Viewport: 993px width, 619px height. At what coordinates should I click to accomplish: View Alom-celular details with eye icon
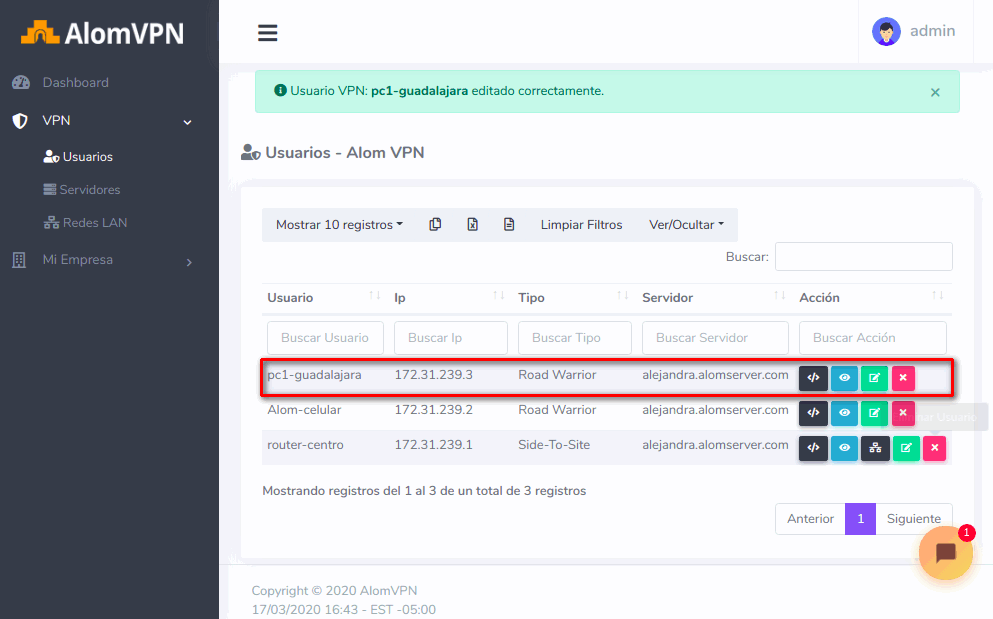pos(844,412)
